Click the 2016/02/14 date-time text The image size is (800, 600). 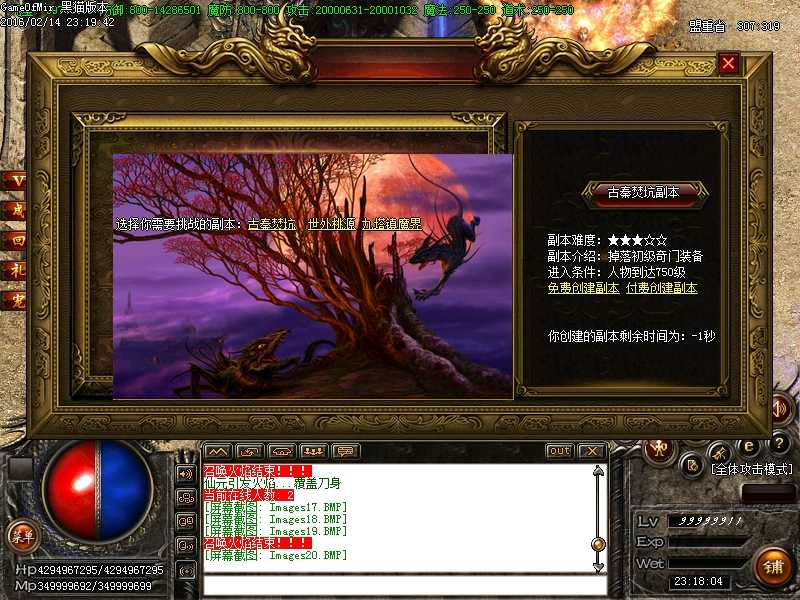[x=58, y=22]
